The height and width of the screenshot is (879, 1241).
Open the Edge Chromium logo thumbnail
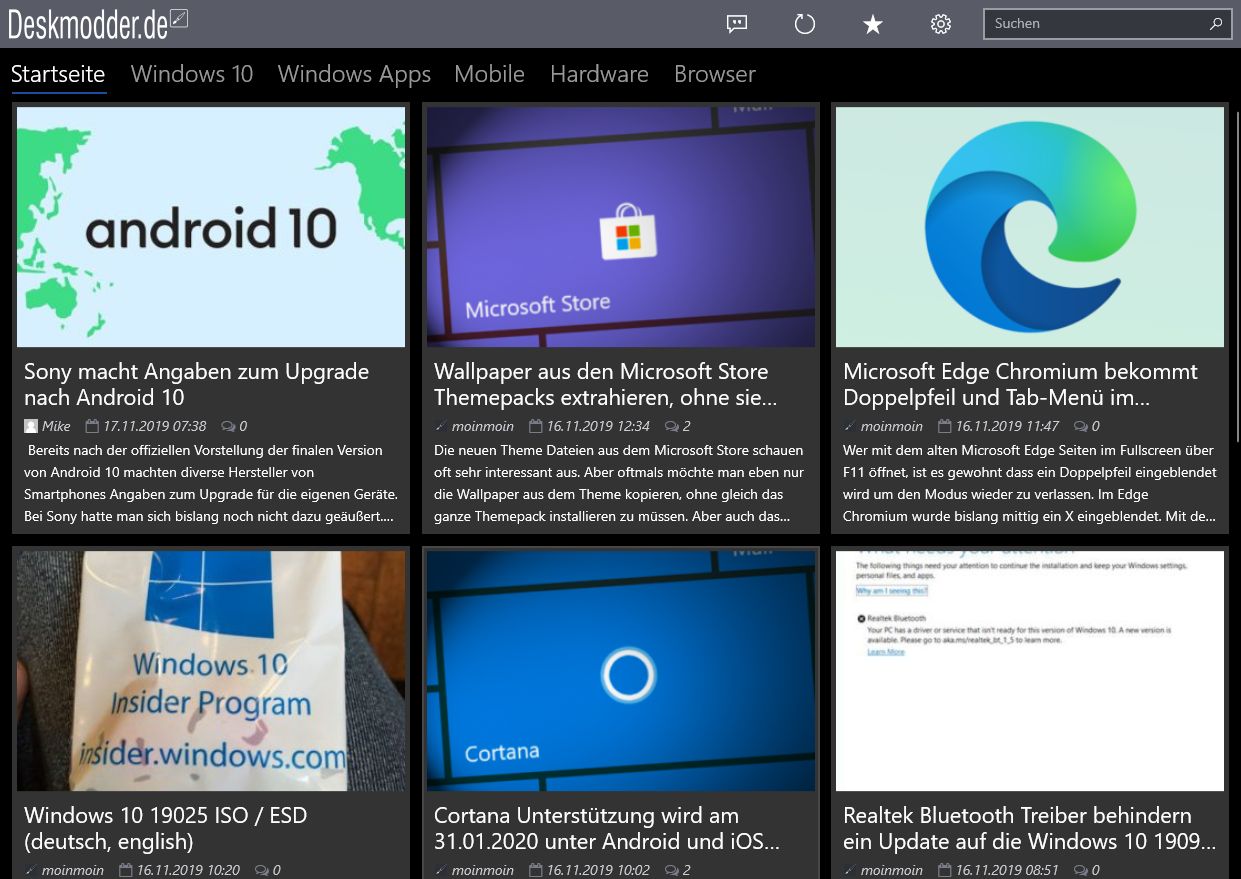pyautogui.click(x=1030, y=227)
